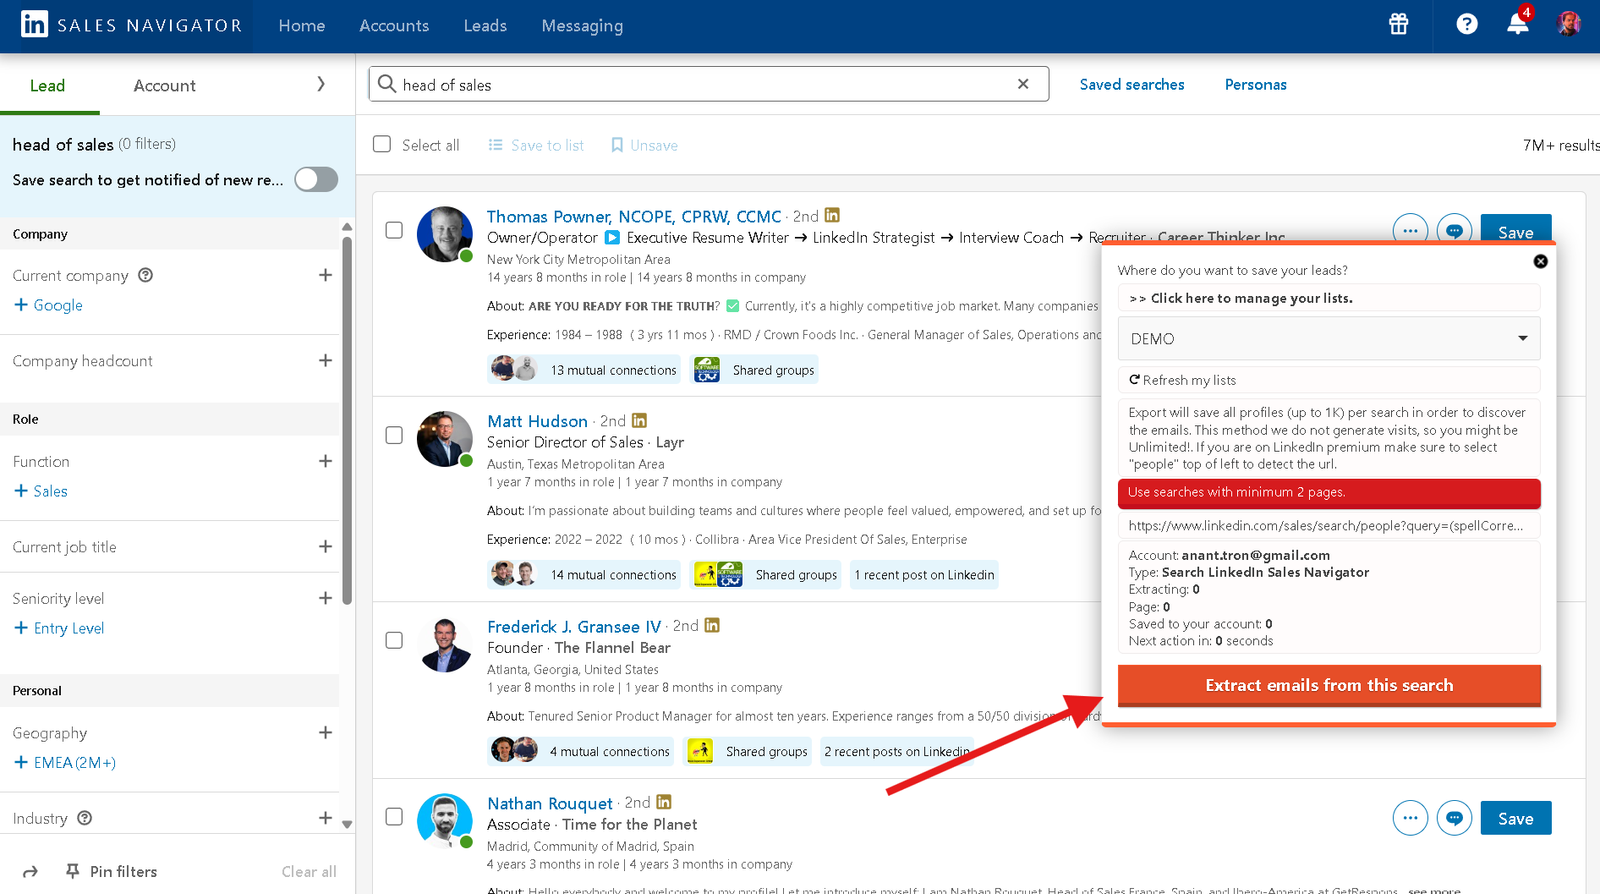
Task: Expand Current company filter plus
Action: coord(325,275)
